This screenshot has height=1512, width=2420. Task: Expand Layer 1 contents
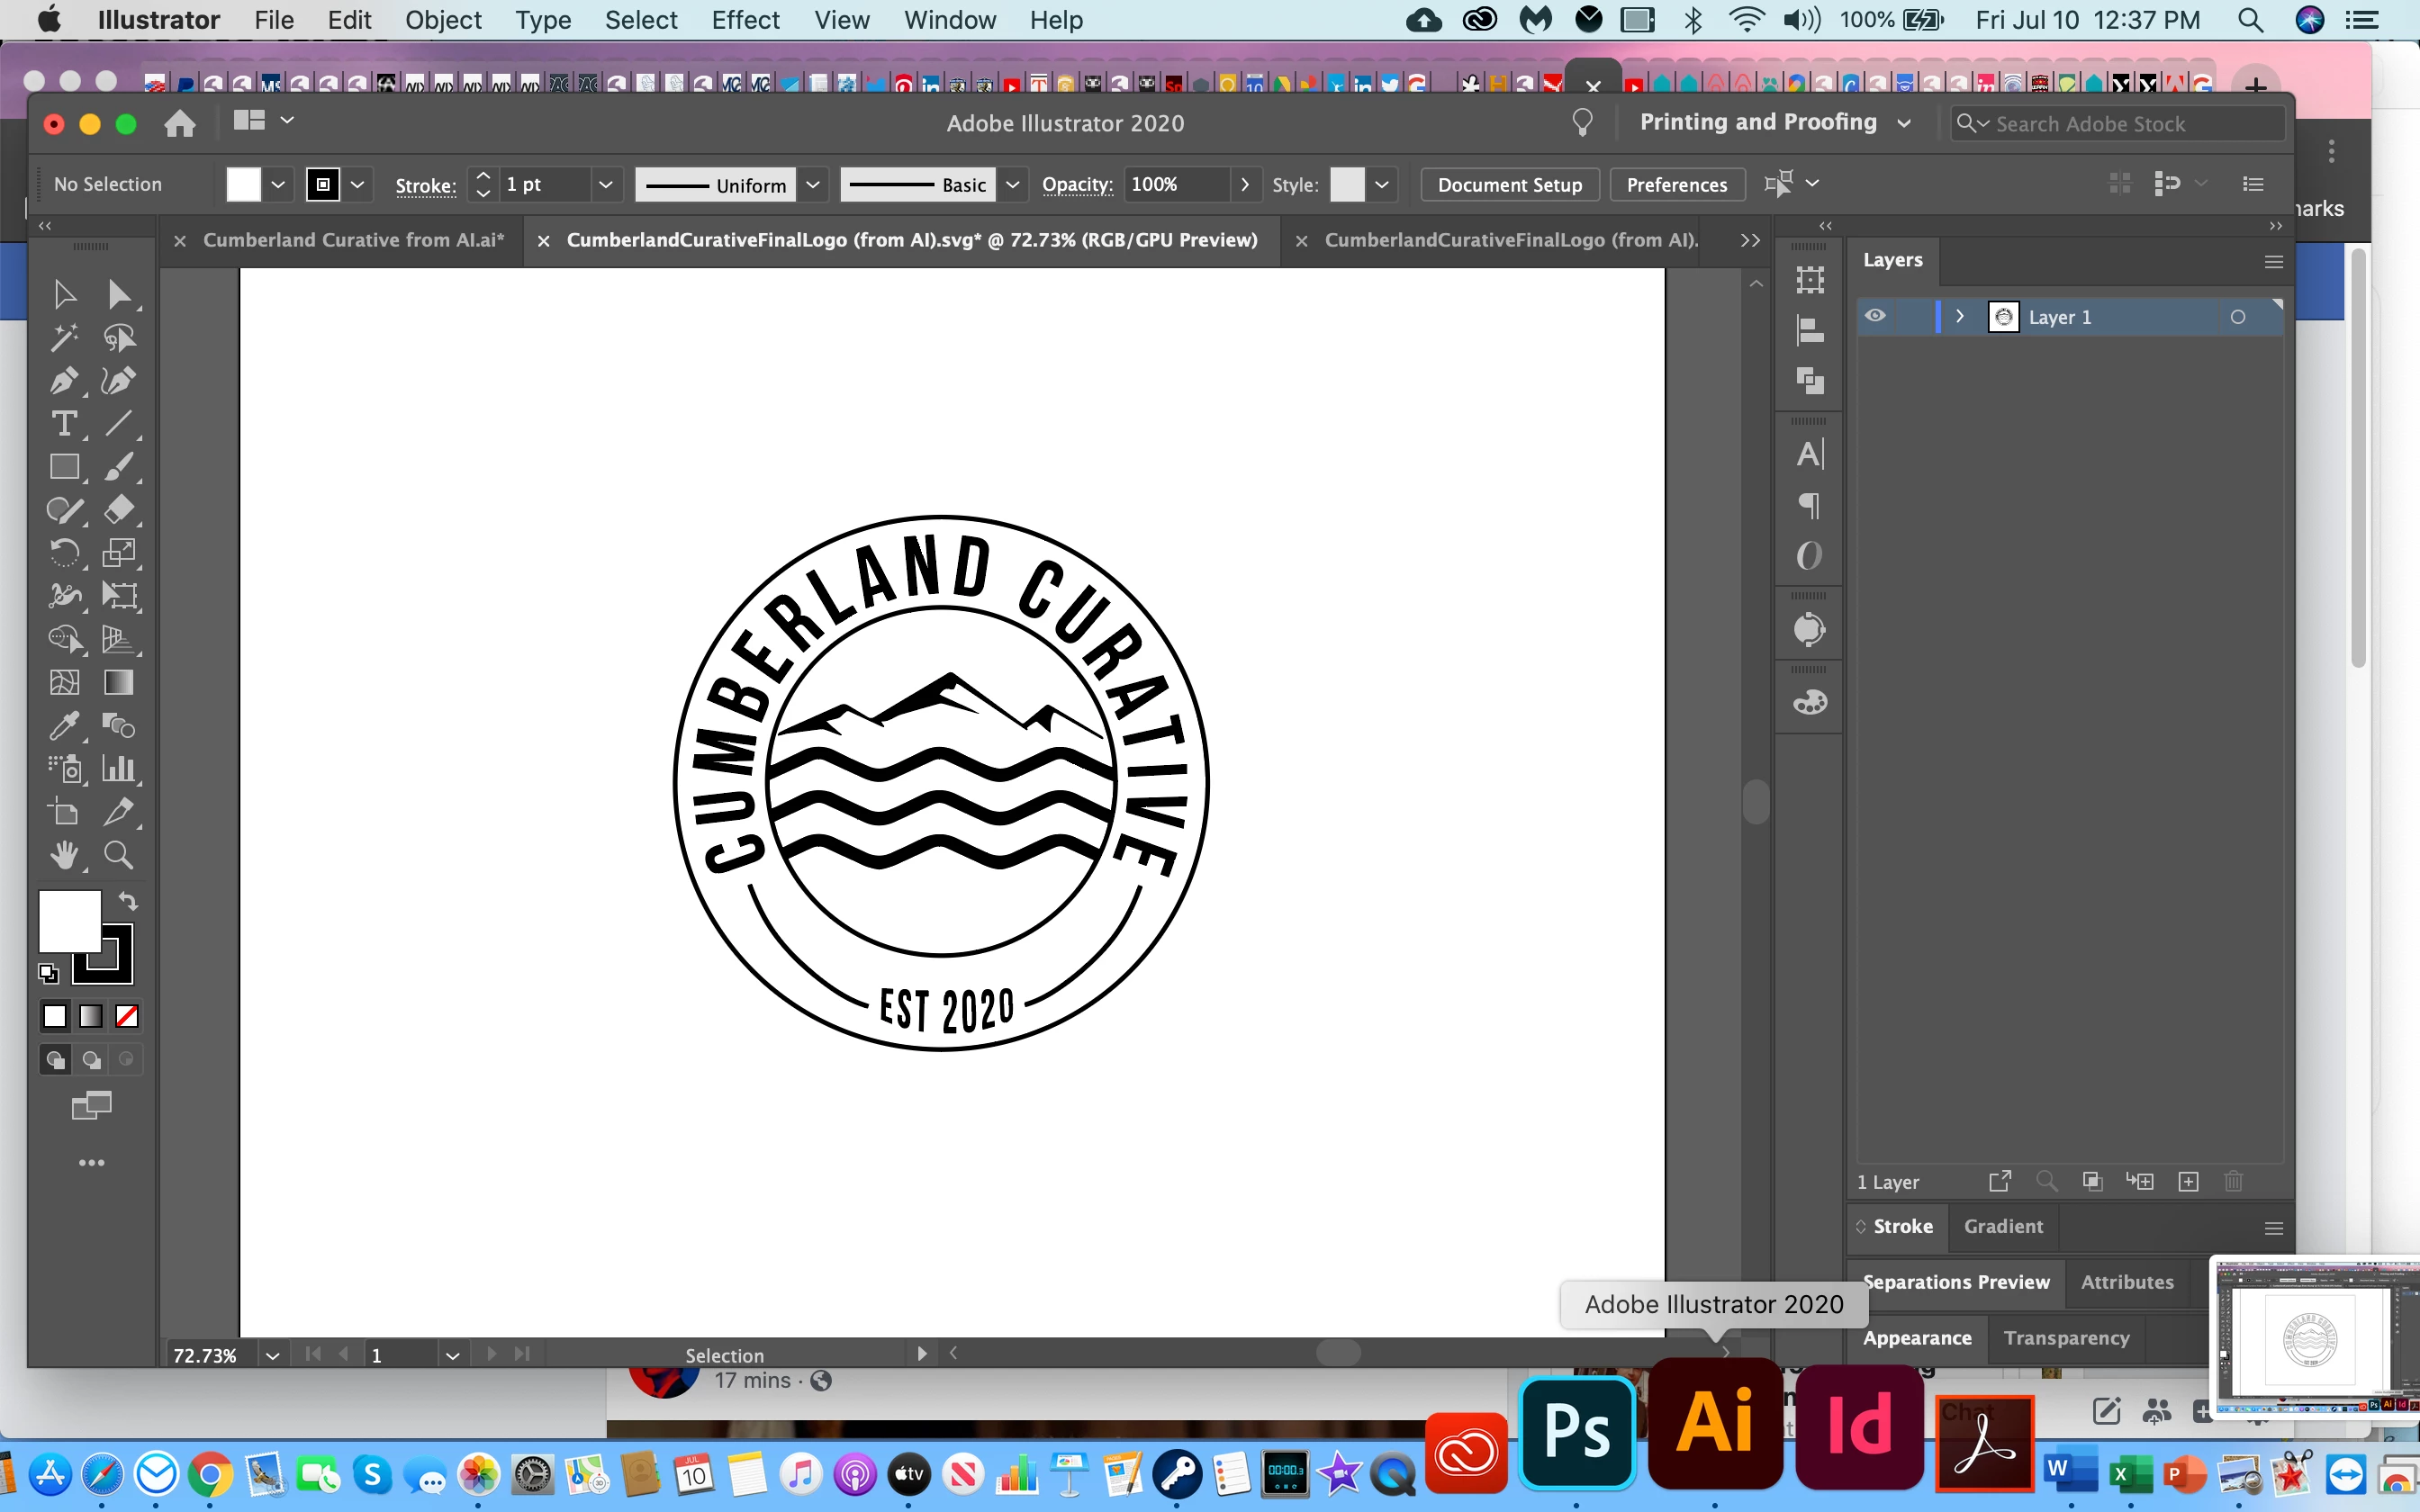[x=1960, y=317]
